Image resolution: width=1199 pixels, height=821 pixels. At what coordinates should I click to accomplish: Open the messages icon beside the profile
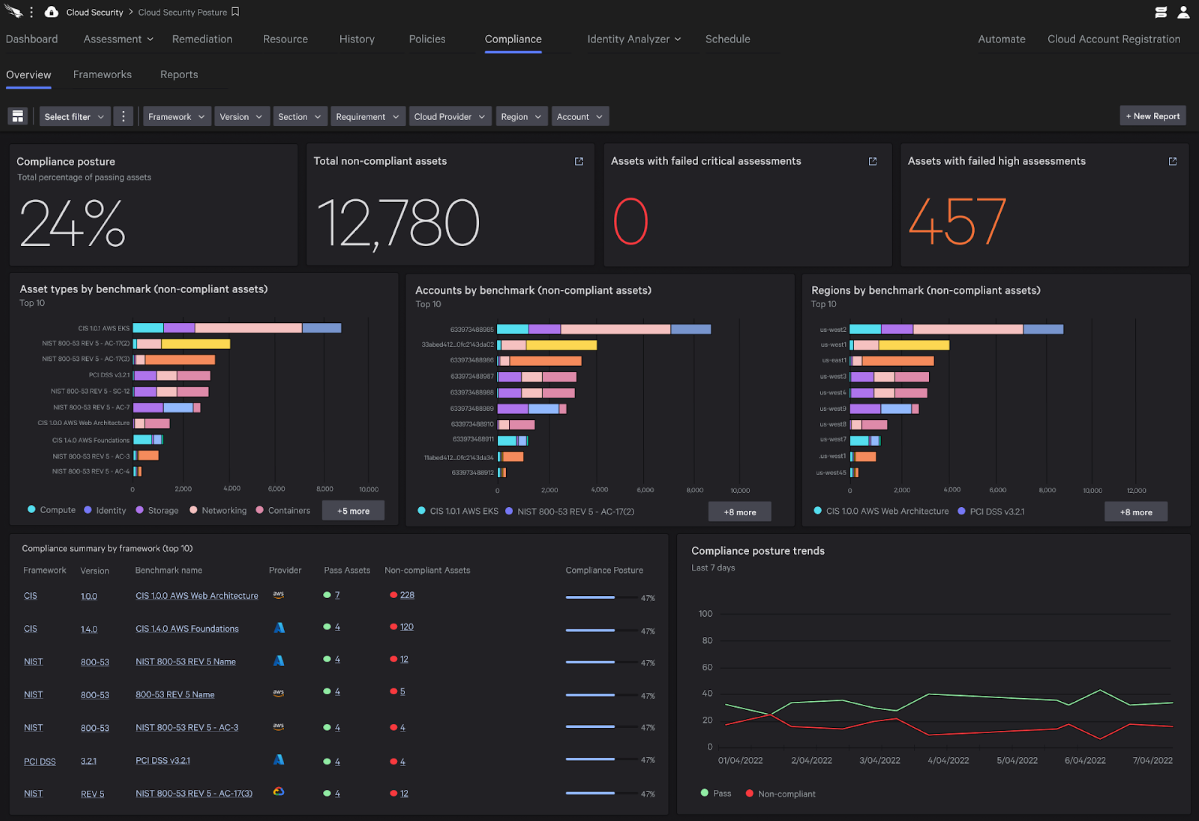1161,12
